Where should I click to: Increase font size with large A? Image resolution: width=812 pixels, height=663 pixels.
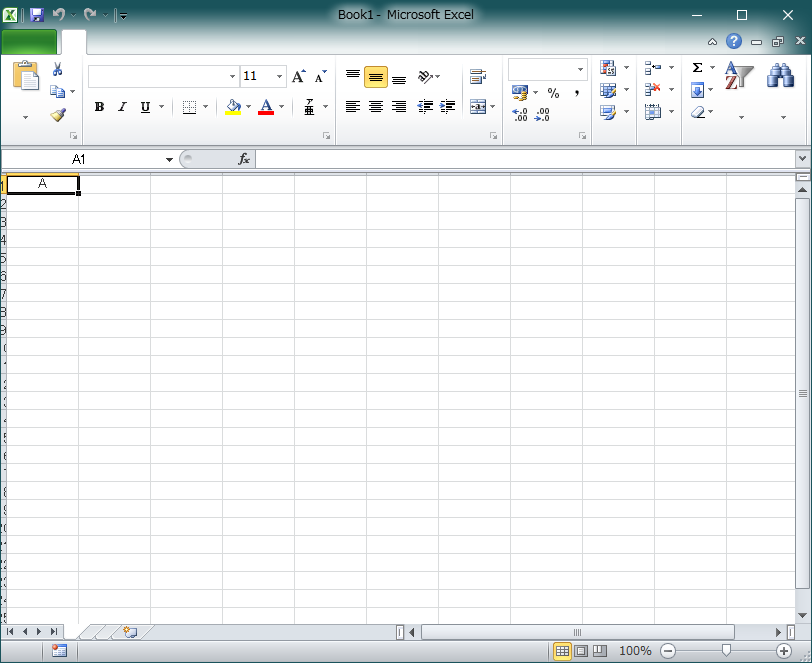click(299, 77)
